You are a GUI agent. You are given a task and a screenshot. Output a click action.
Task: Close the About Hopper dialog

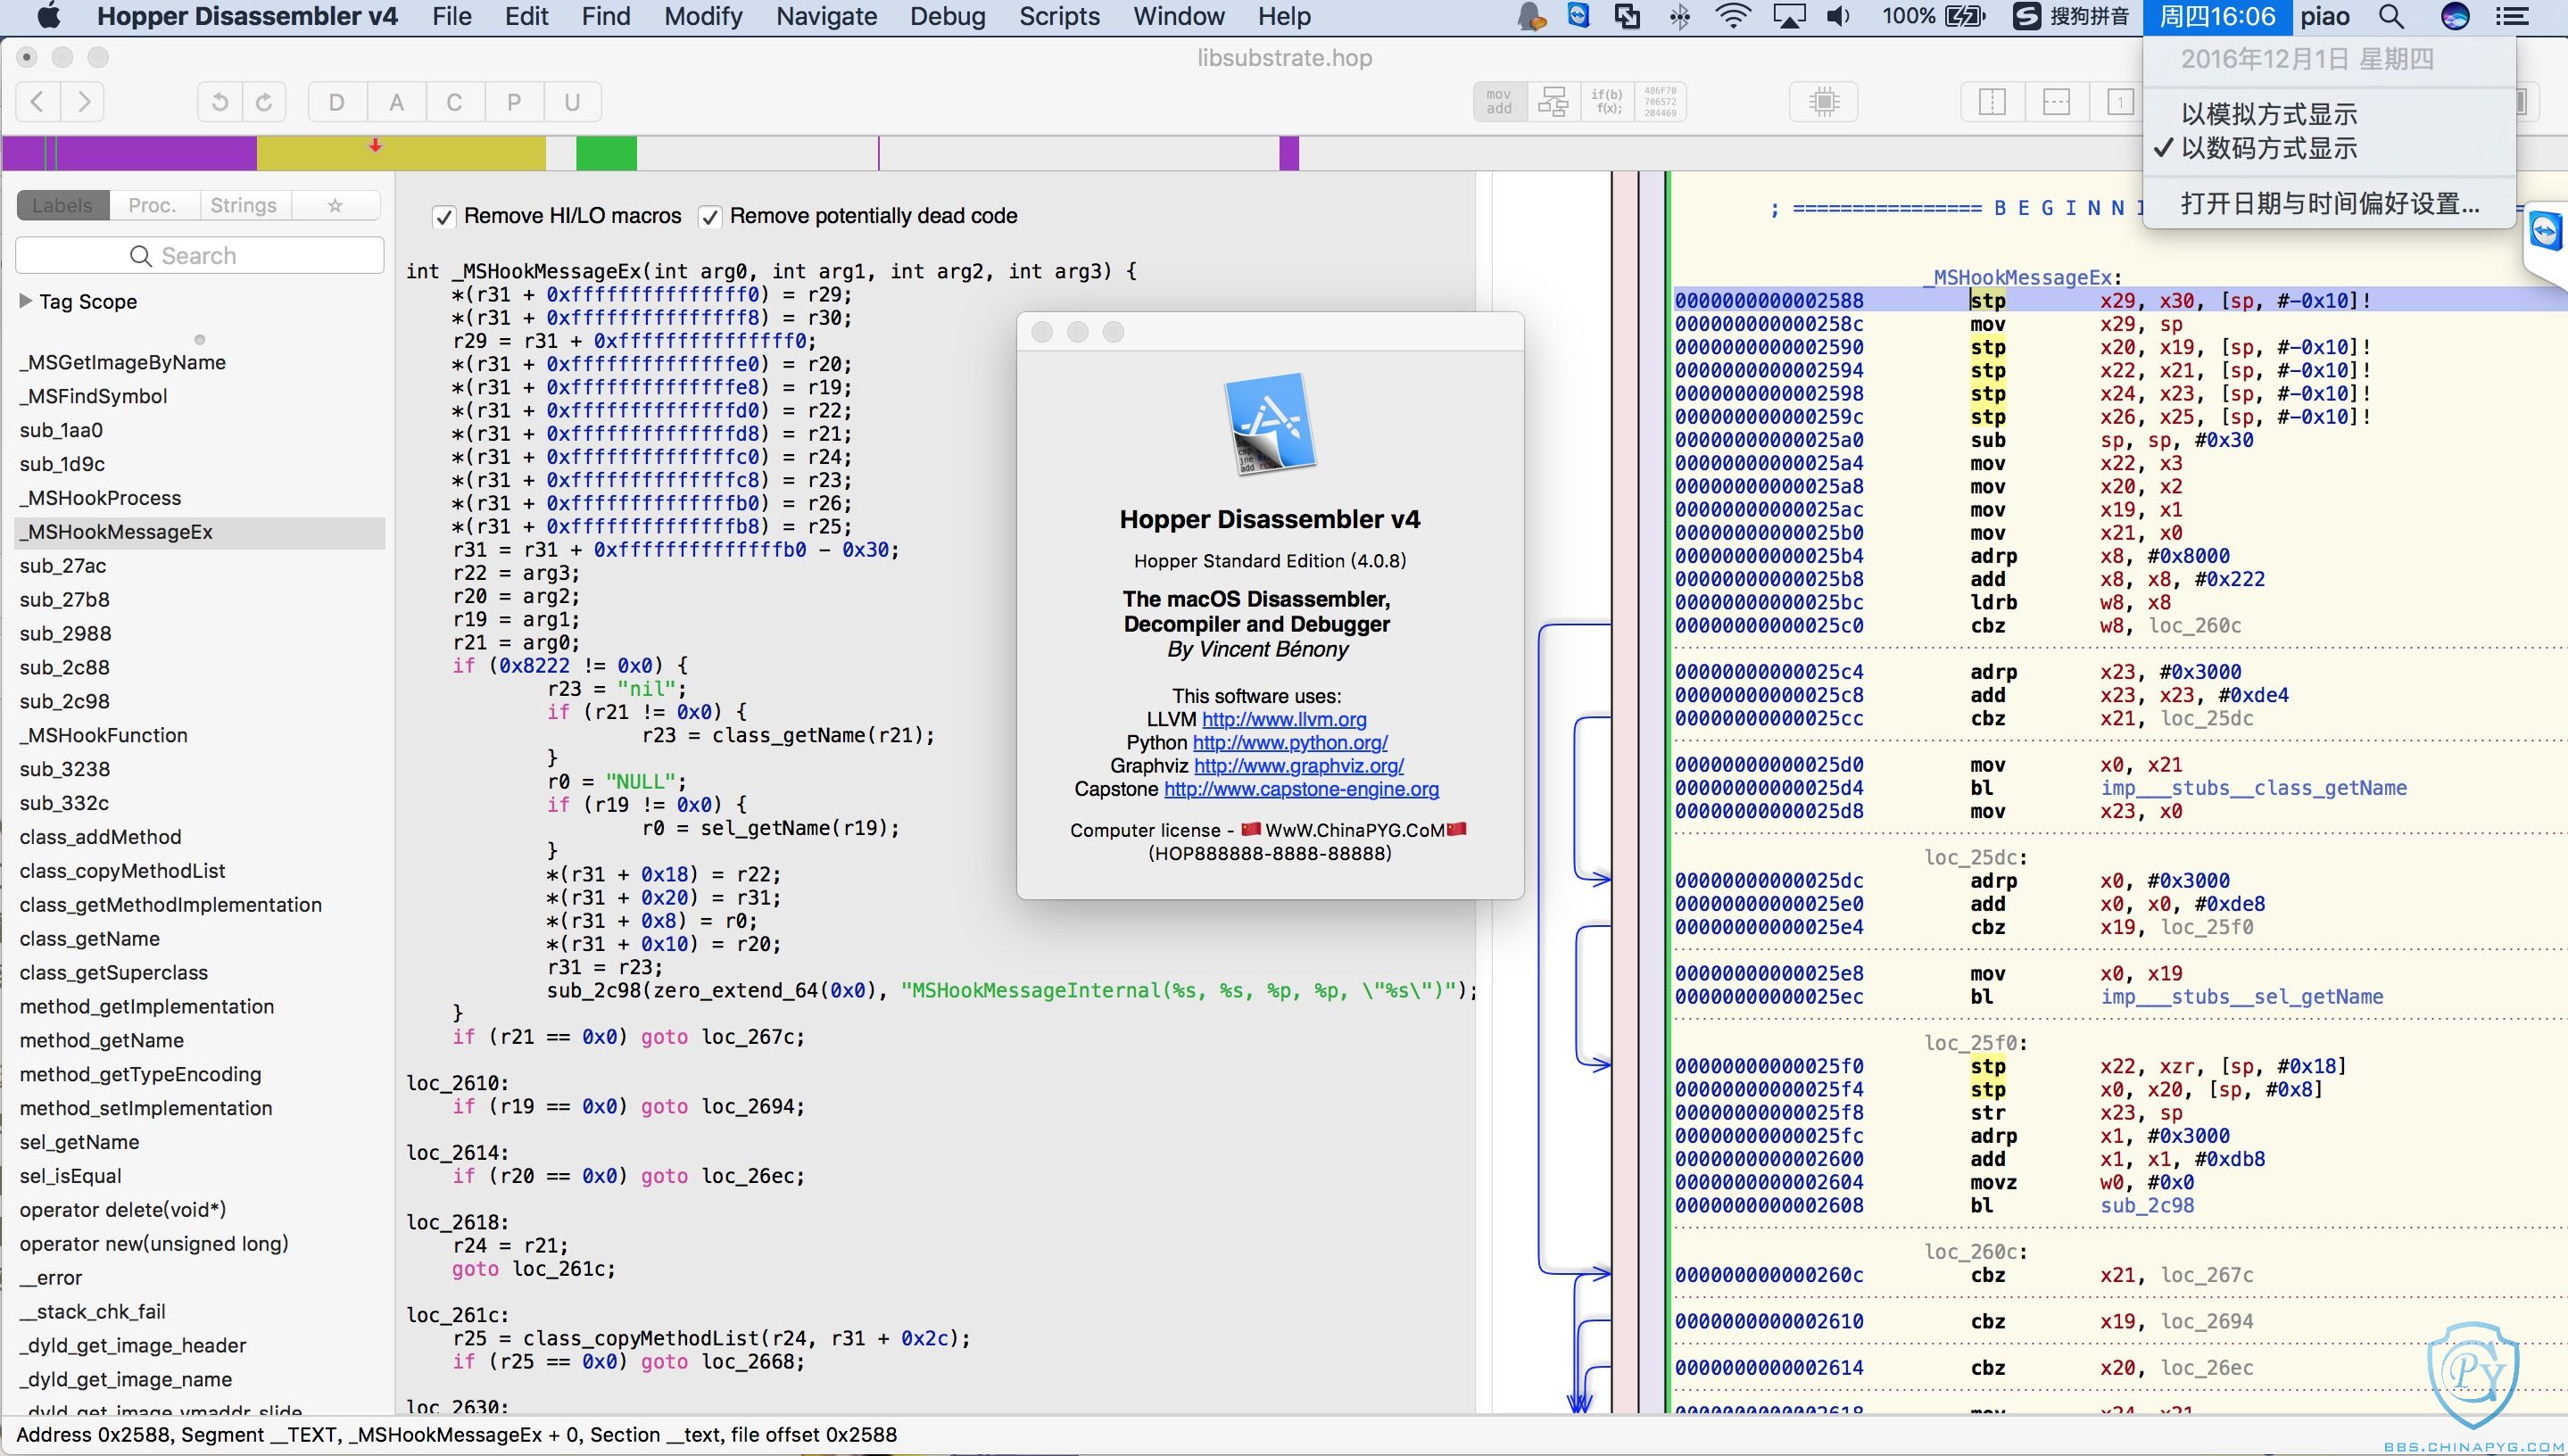[1042, 332]
